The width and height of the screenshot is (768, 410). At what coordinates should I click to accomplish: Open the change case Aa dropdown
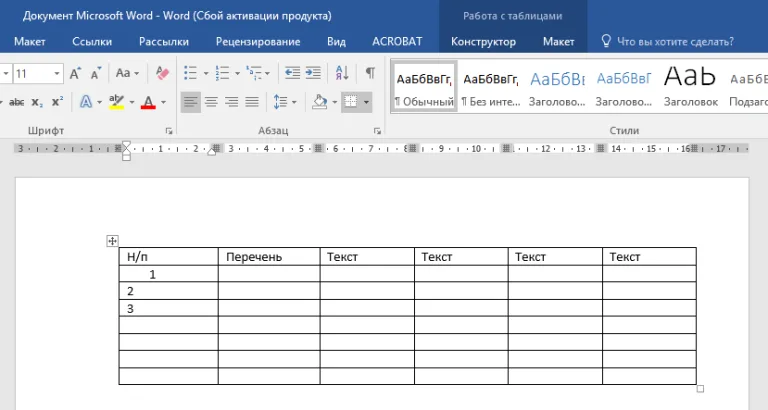(x=127, y=73)
